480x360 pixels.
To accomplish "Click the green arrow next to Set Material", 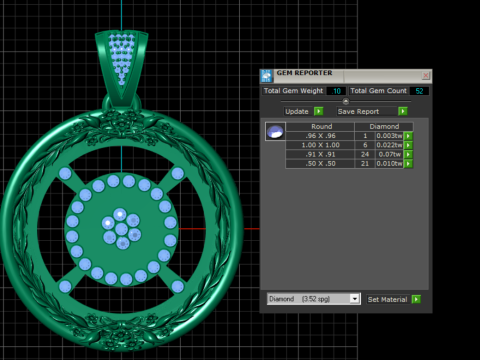I will tap(416, 299).
